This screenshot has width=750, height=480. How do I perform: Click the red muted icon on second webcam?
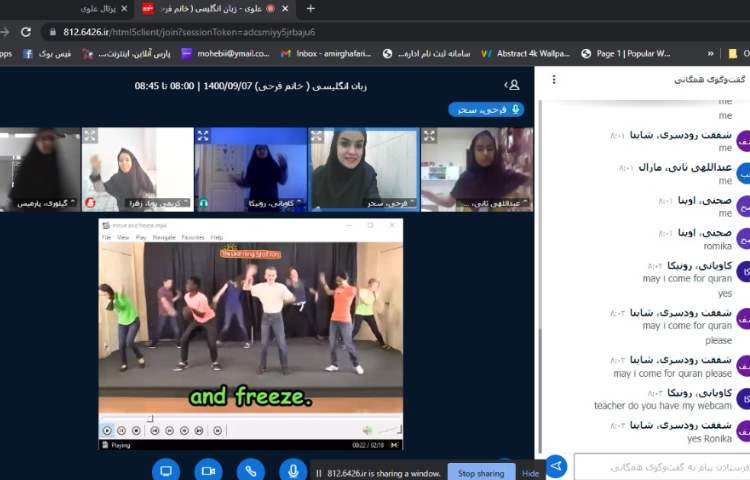(x=90, y=203)
